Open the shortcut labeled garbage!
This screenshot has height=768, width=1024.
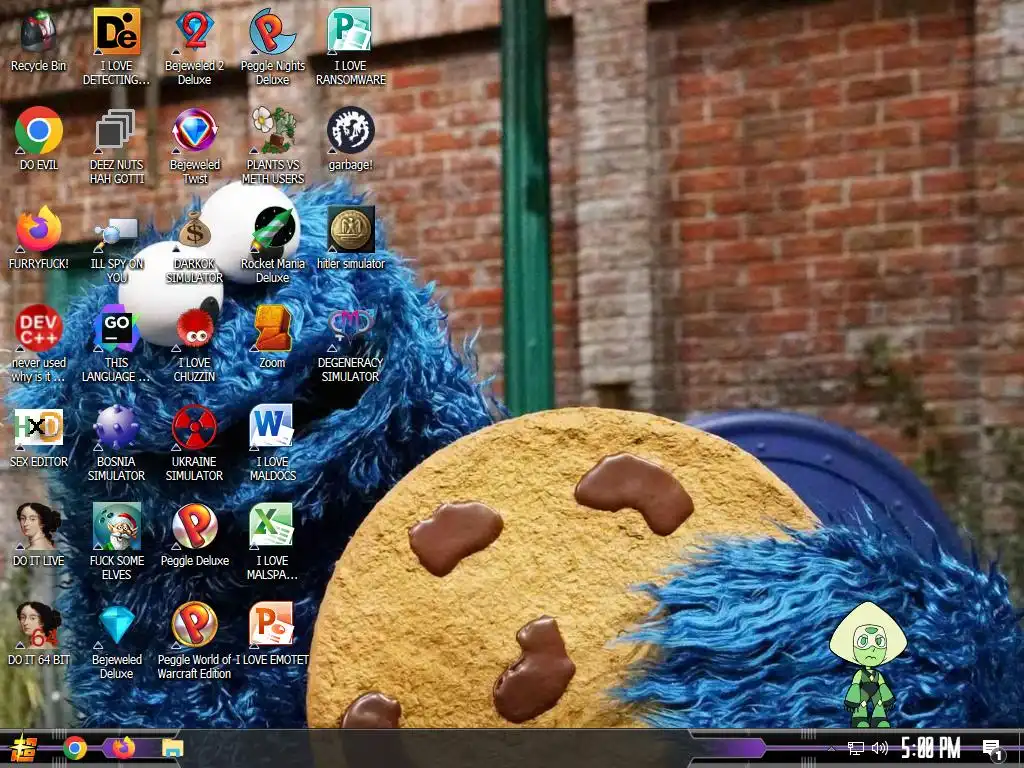[x=351, y=140]
